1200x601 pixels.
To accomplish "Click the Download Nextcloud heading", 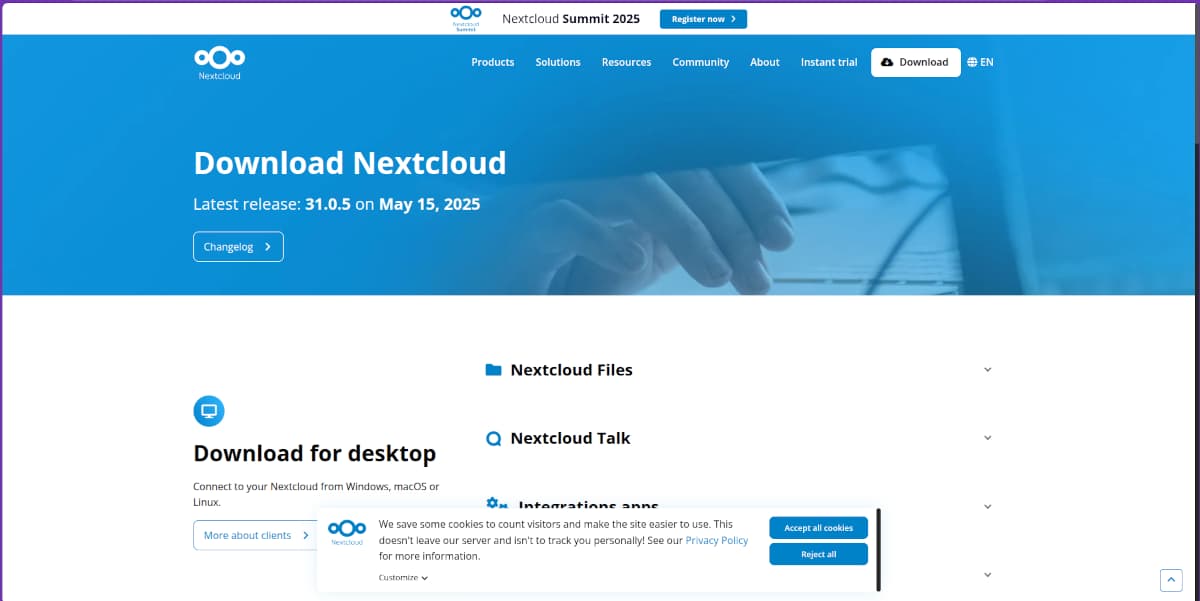I will (x=349, y=162).
